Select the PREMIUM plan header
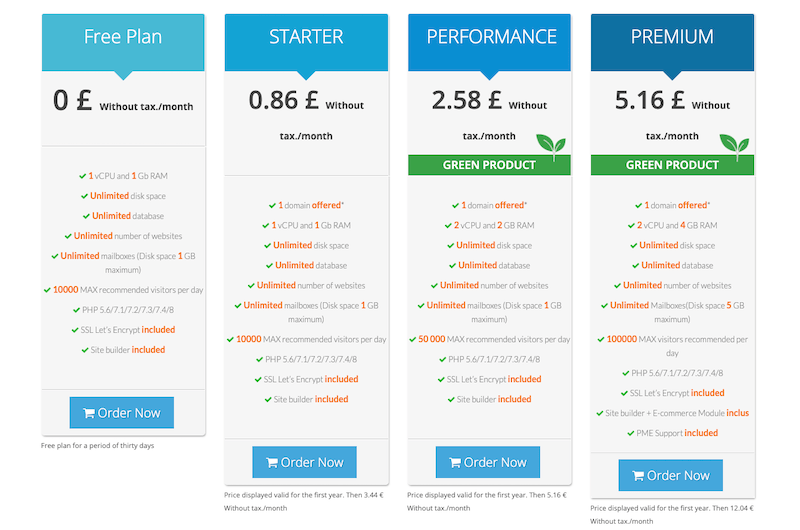This screenshot has width=800, height=530. pyautogui.click(x=672, y=42)
